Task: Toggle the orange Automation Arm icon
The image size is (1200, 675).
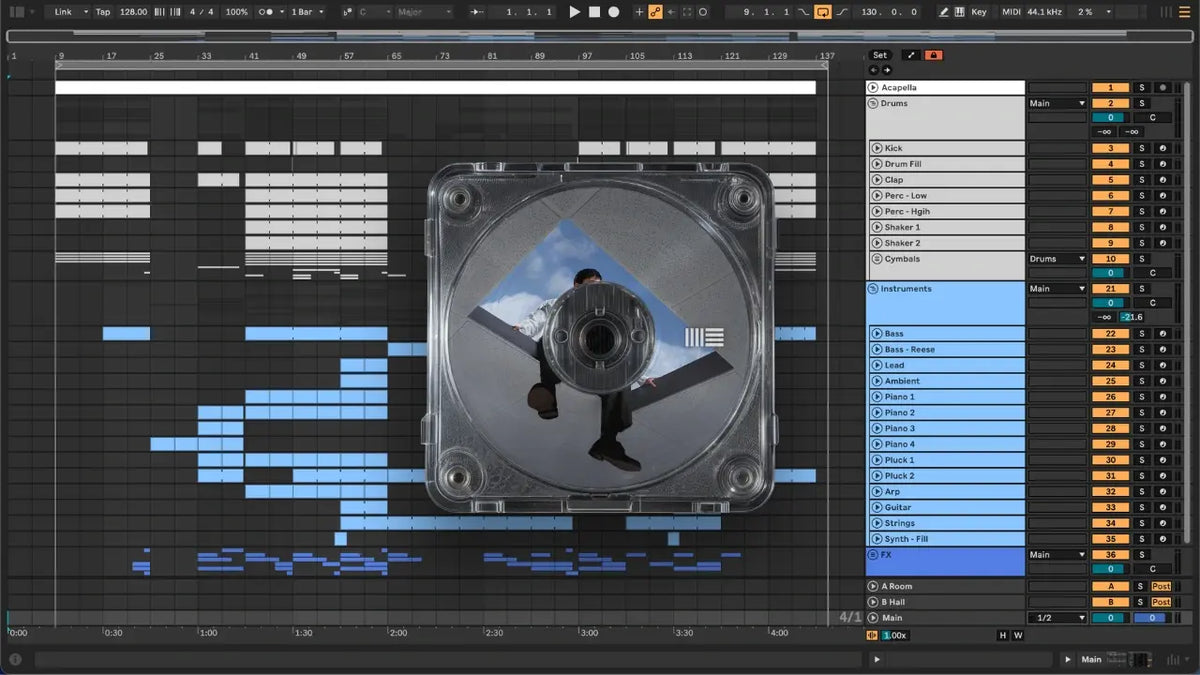Action: pos(655,12)
